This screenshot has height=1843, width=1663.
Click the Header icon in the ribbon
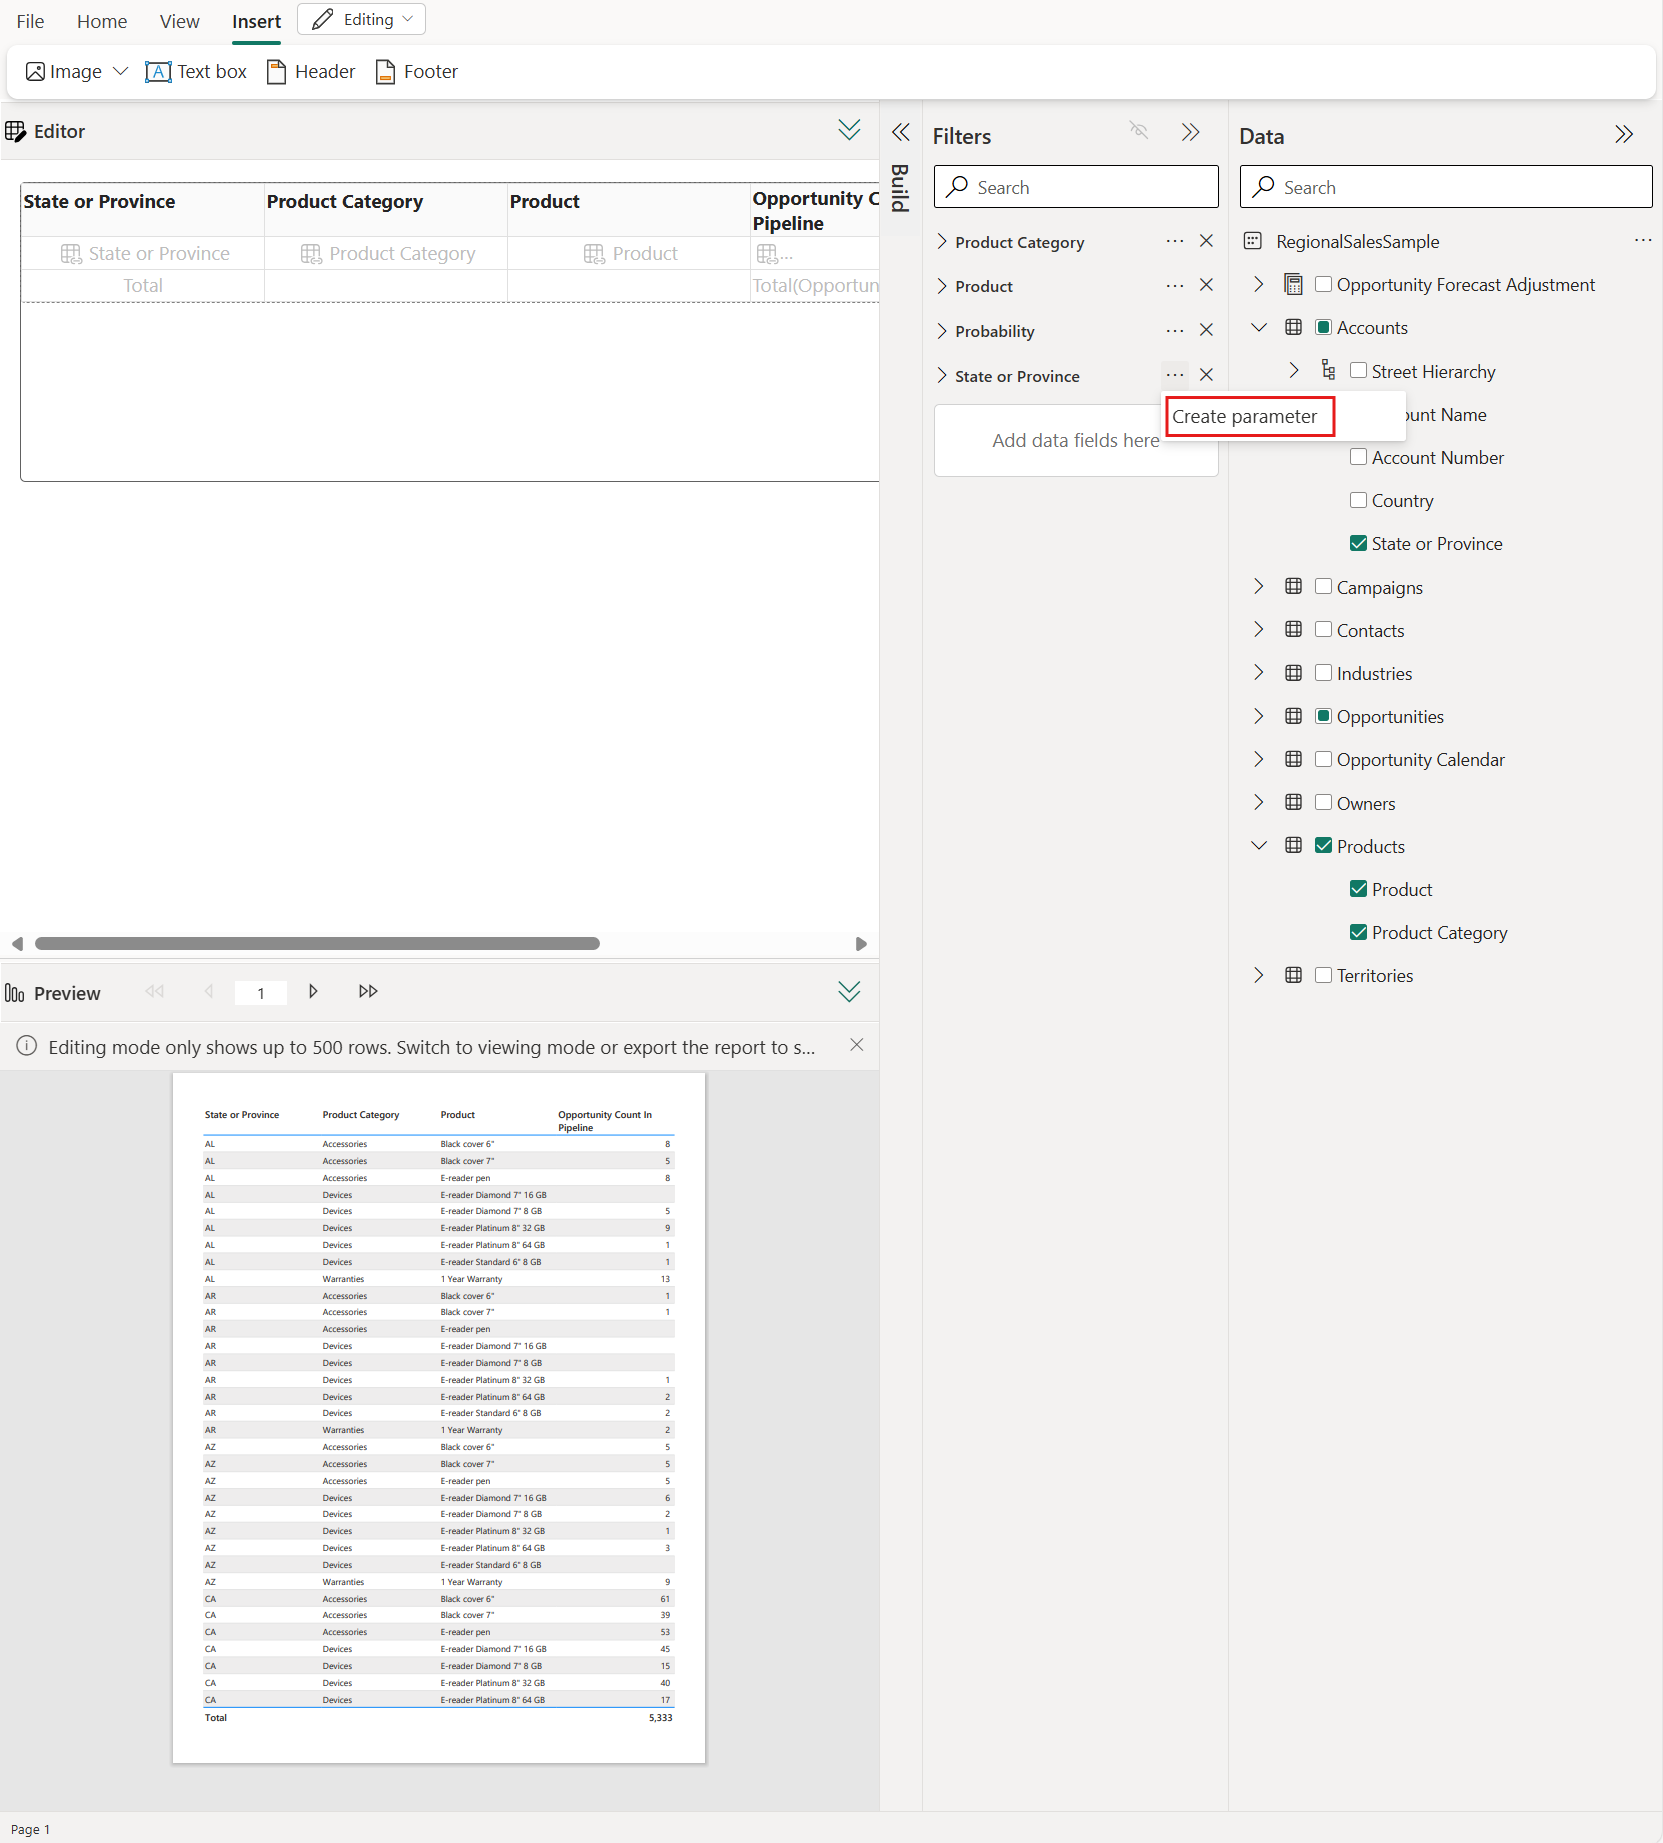click(277, 72)
